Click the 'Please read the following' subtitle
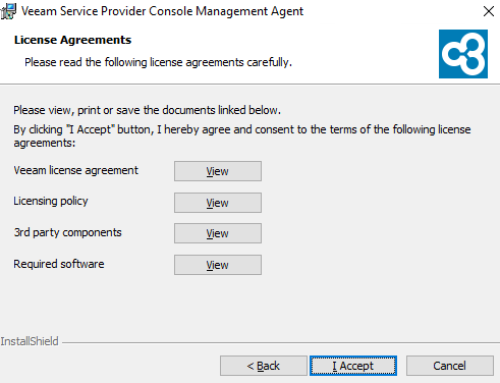The height and width of the screenshot is (383, 500). (158, 62)
